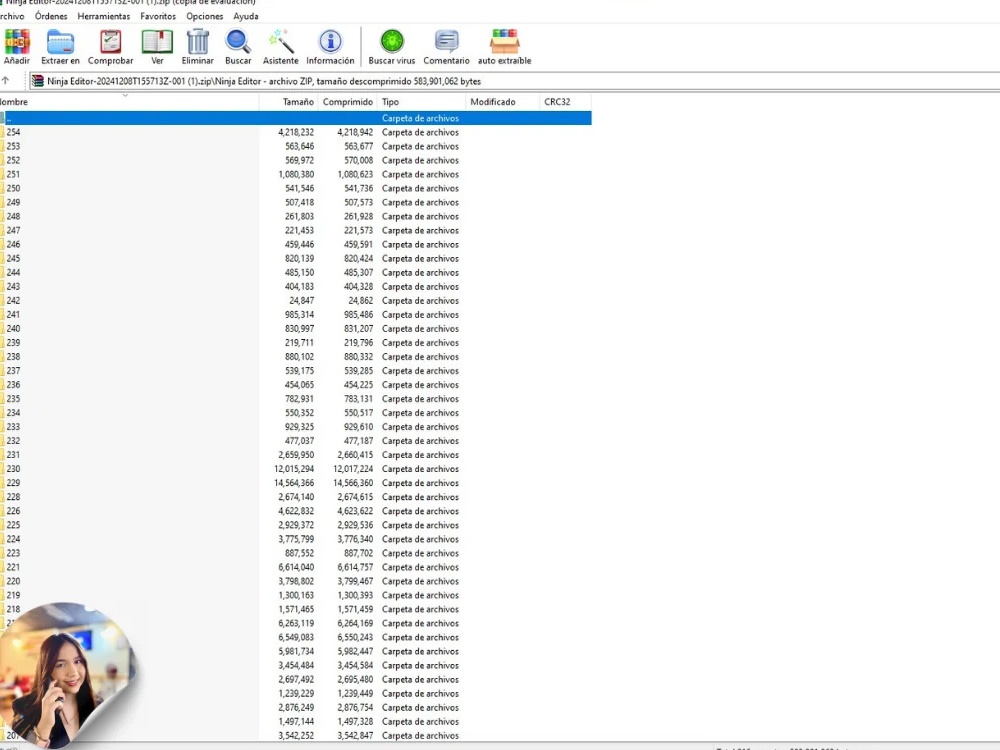The width and height of the screenshot is (1000, 750).
Task: Click WinRAR archive icon in address bar
Action: tap(38, 81)
